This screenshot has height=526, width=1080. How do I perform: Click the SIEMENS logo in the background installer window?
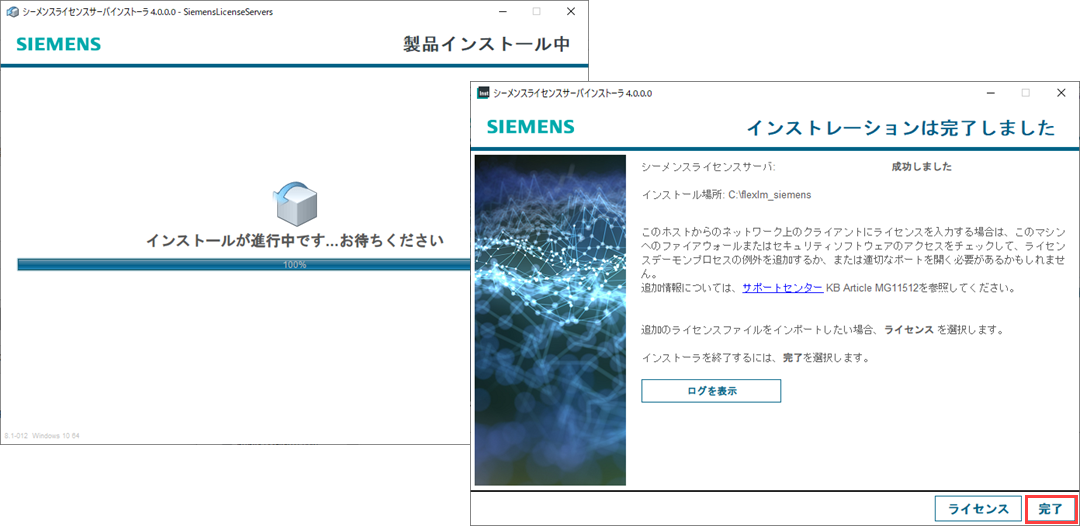58,44
